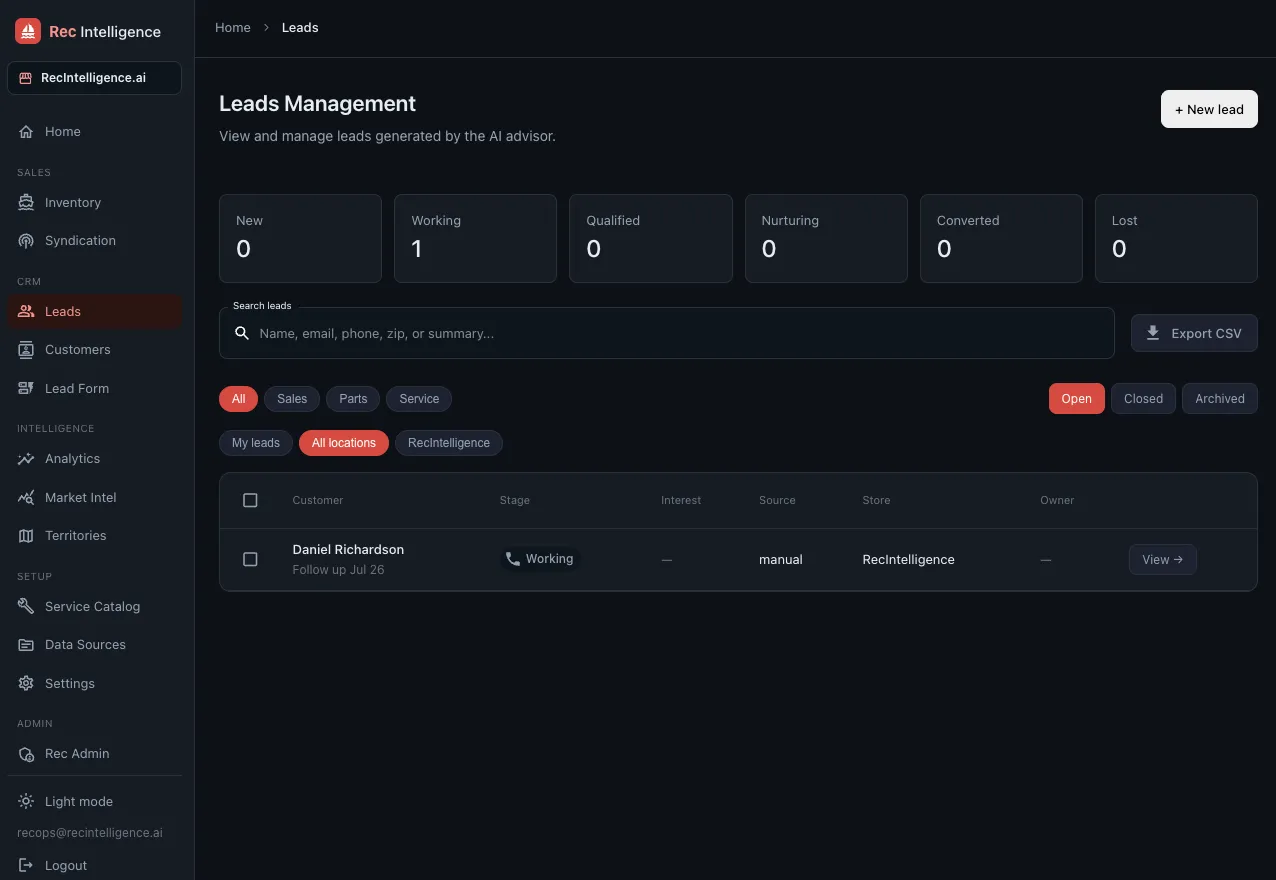Viewport: 1276px width, 880px height.
Task: Click the Daniel Richardson customer name
Action: [x=348, y=549]
